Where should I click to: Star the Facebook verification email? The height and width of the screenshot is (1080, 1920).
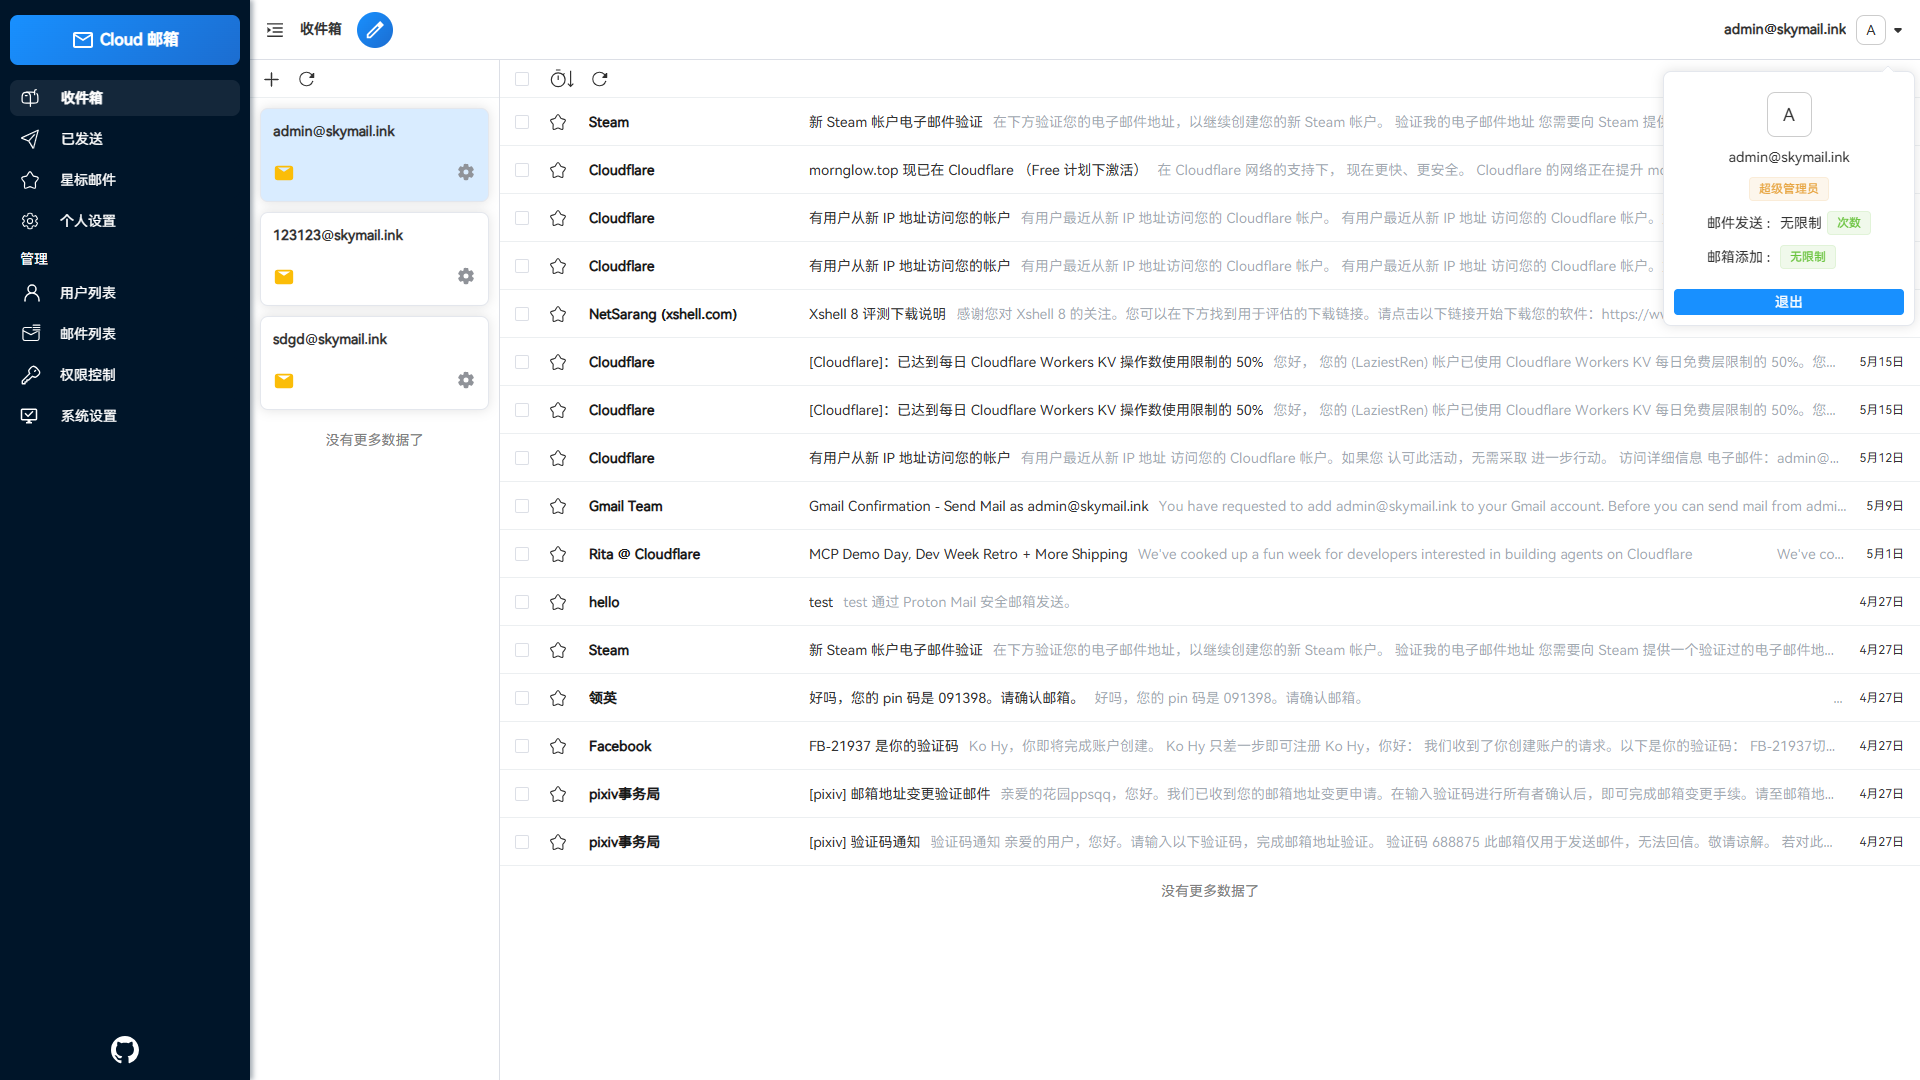(558, 746)
